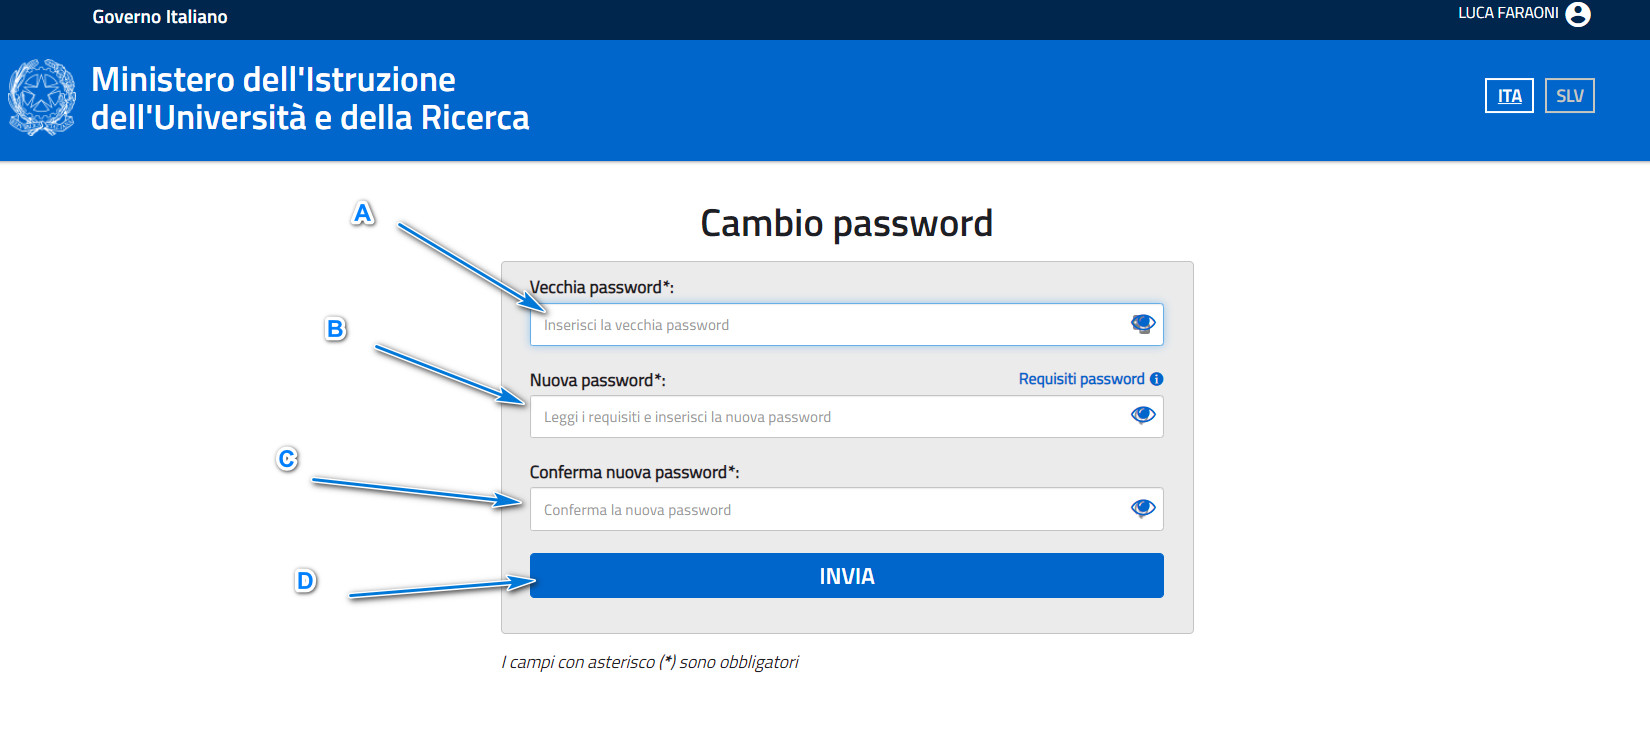The width and height of the screenshot is (1650, 736).
Task: Submit the form with INVIA
Action: pyautogui.click(x=846, y=576)
